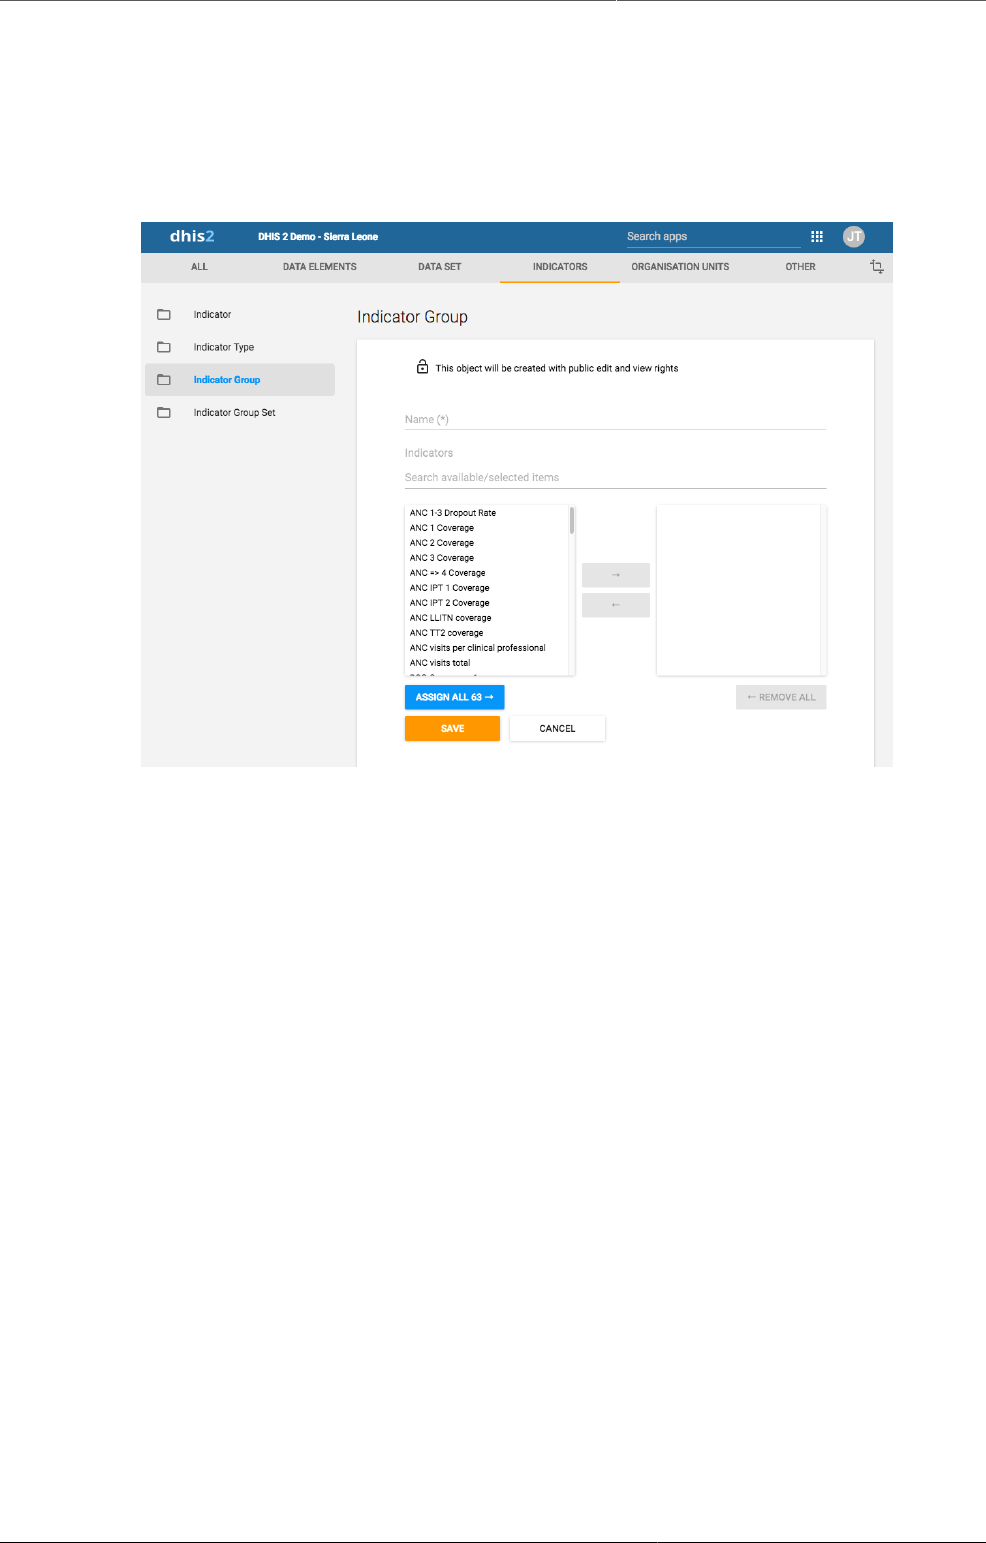Select the Indicators tab
Image resolution: width=986 pixels, height=1543 pixels.
coord(560,267)
